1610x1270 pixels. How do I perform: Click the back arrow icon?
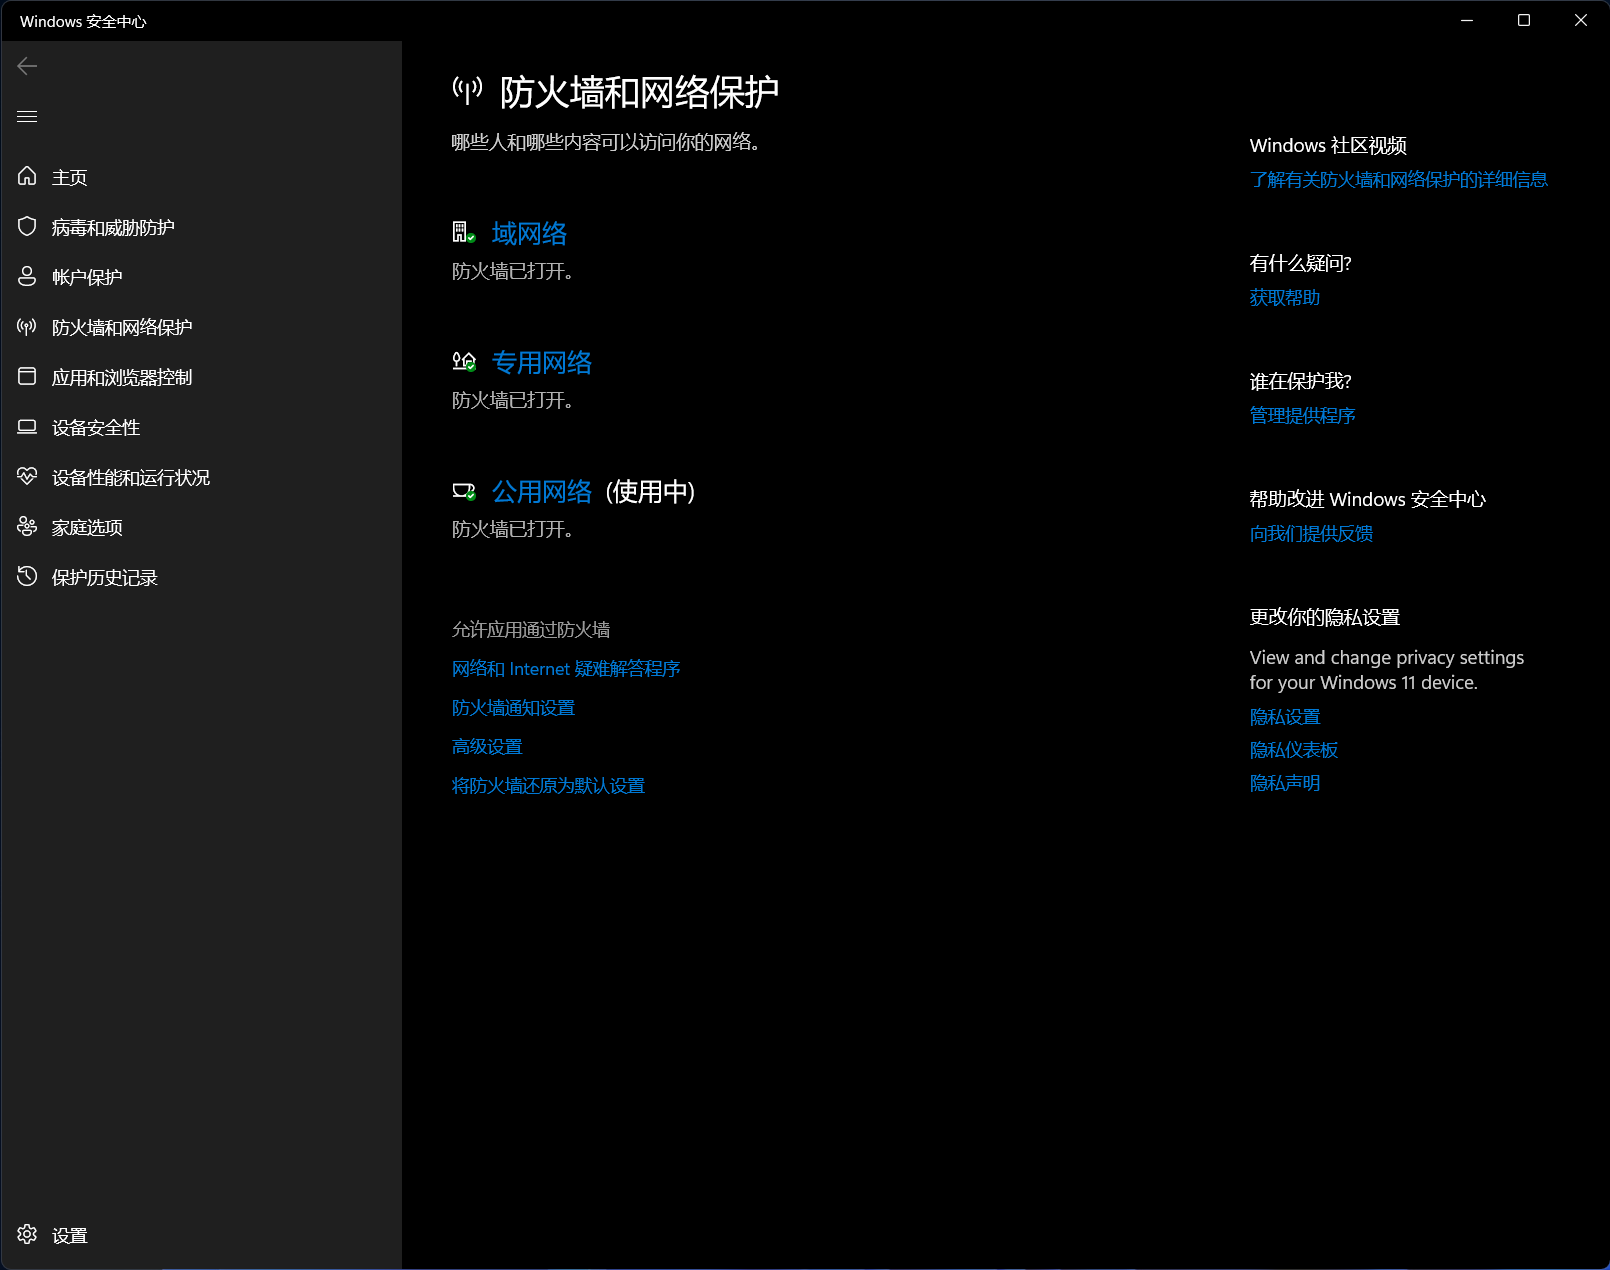27,66
